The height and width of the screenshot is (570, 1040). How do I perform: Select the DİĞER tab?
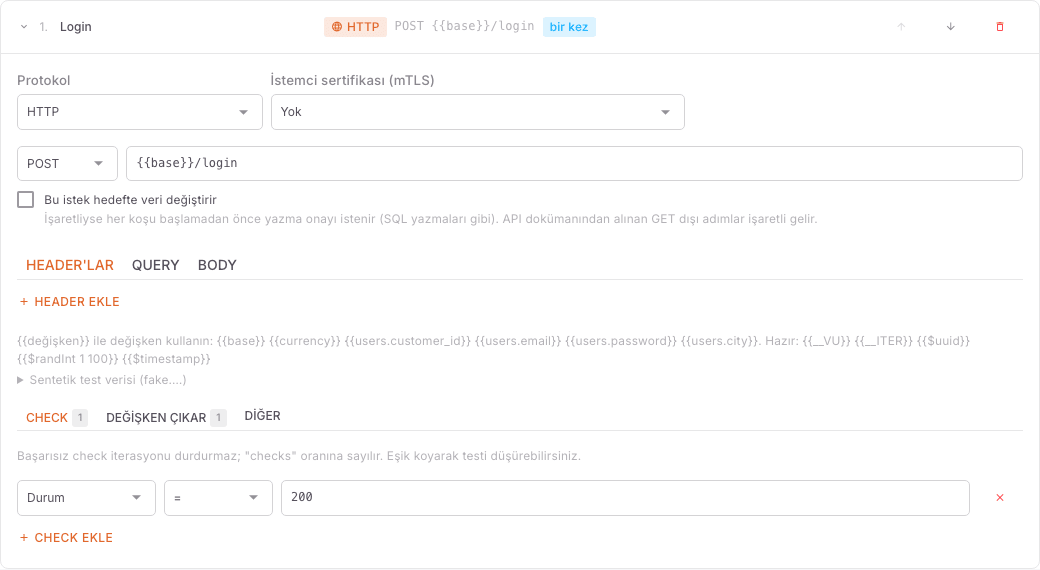click(263, 416)
